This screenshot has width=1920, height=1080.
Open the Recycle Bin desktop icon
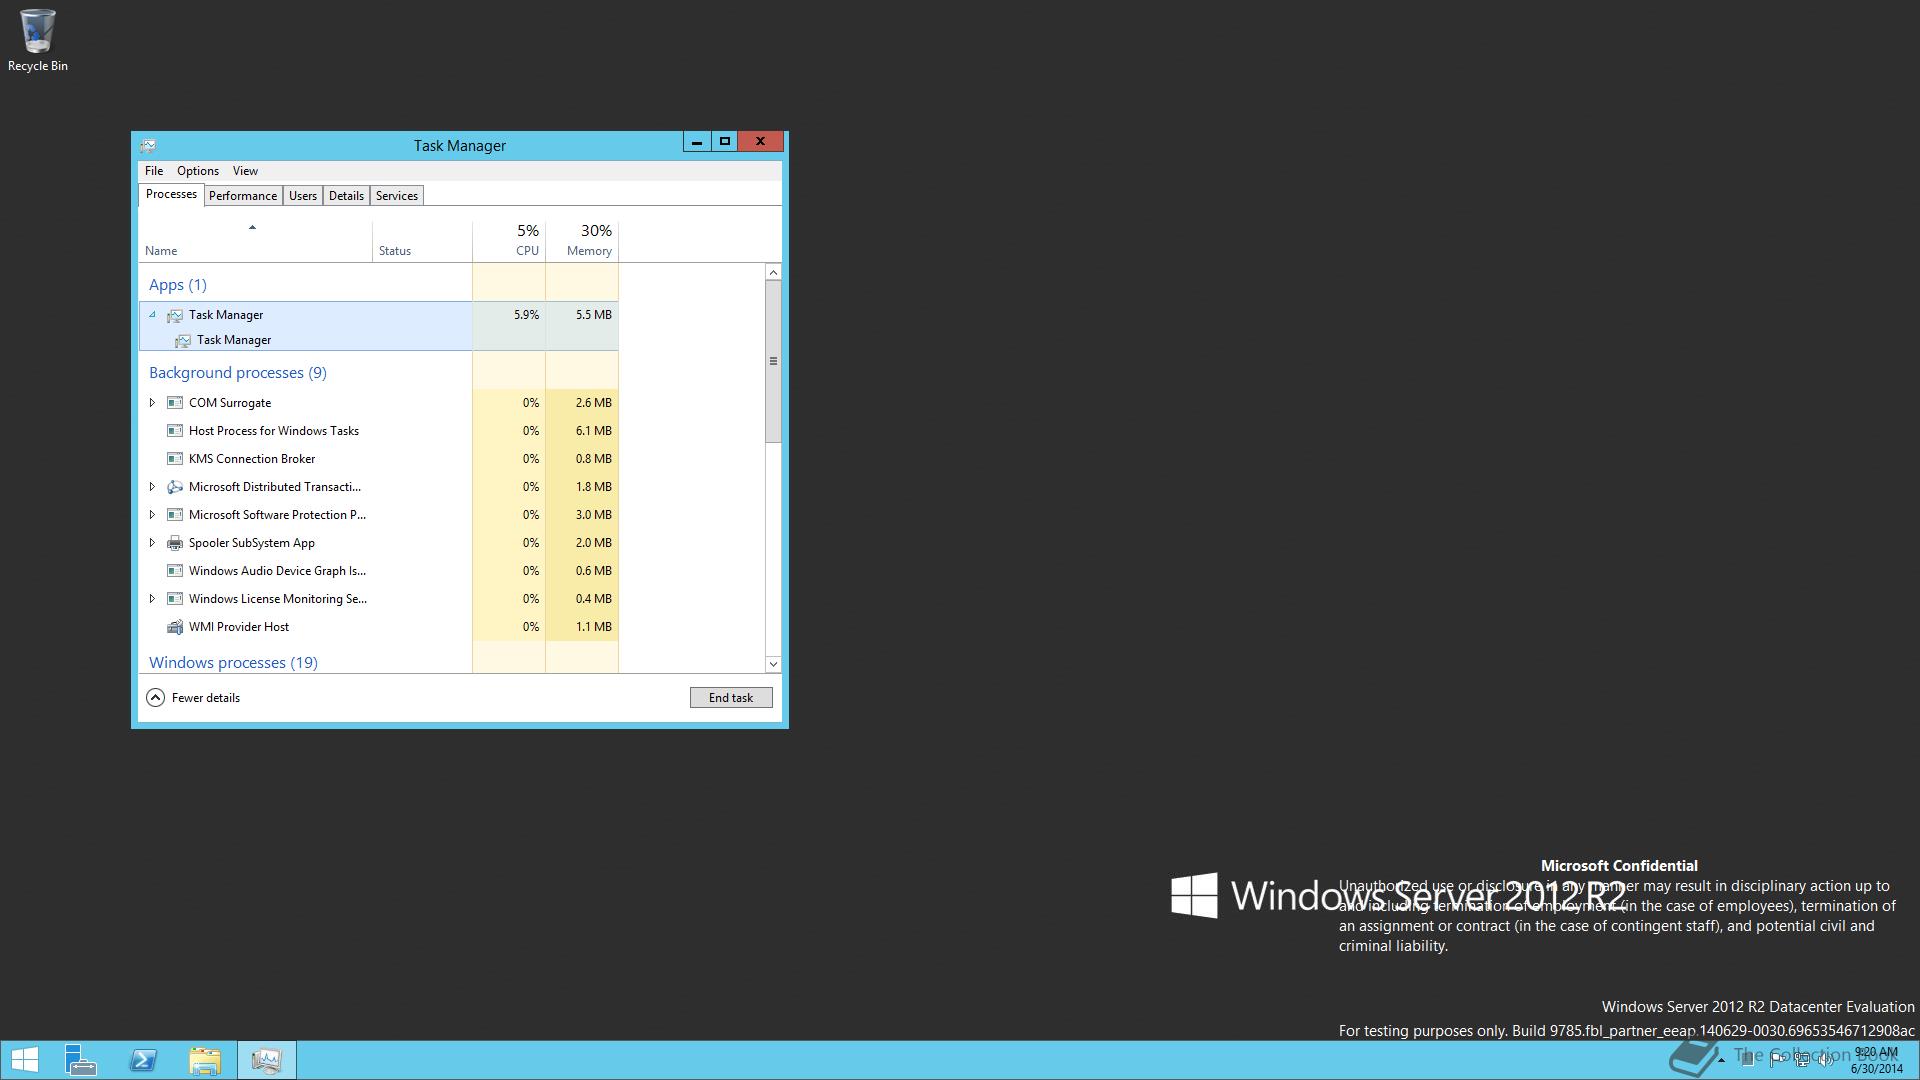tap(38, 40)
